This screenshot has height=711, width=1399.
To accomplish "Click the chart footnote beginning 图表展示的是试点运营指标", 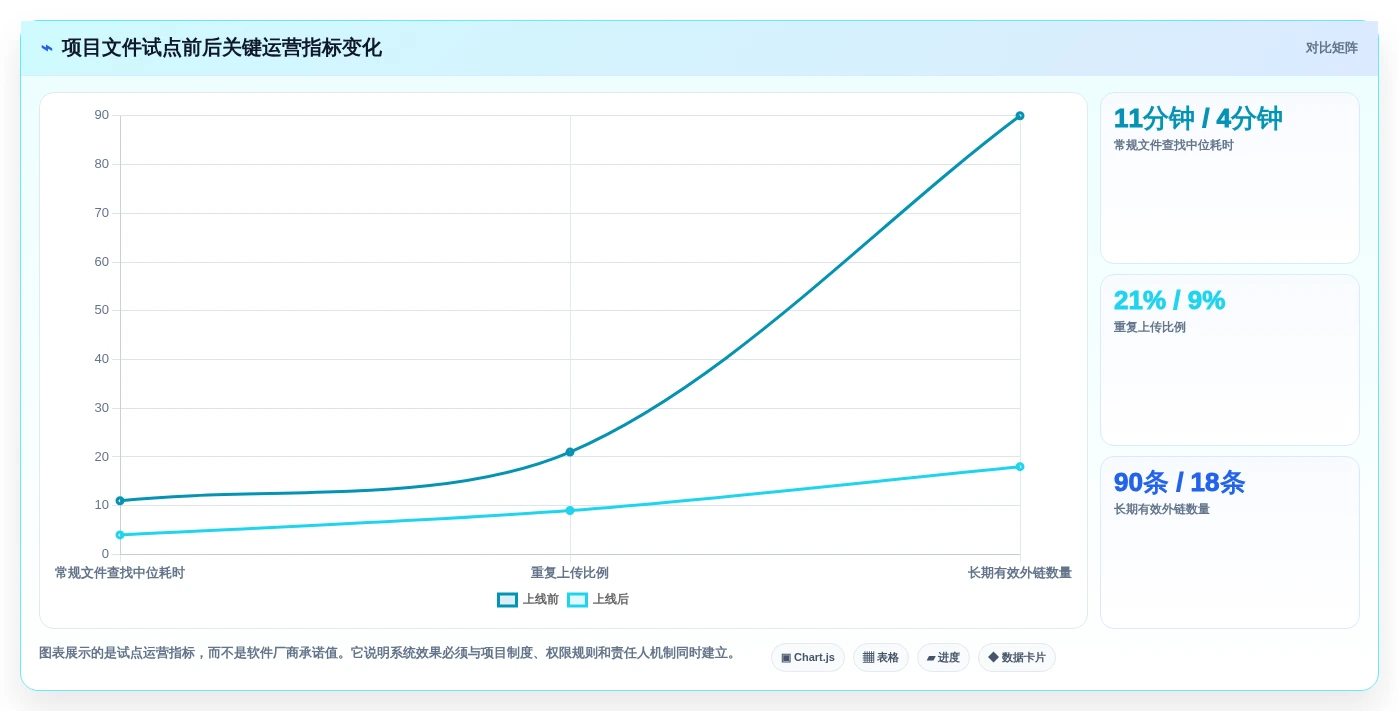I will [389, 653].
